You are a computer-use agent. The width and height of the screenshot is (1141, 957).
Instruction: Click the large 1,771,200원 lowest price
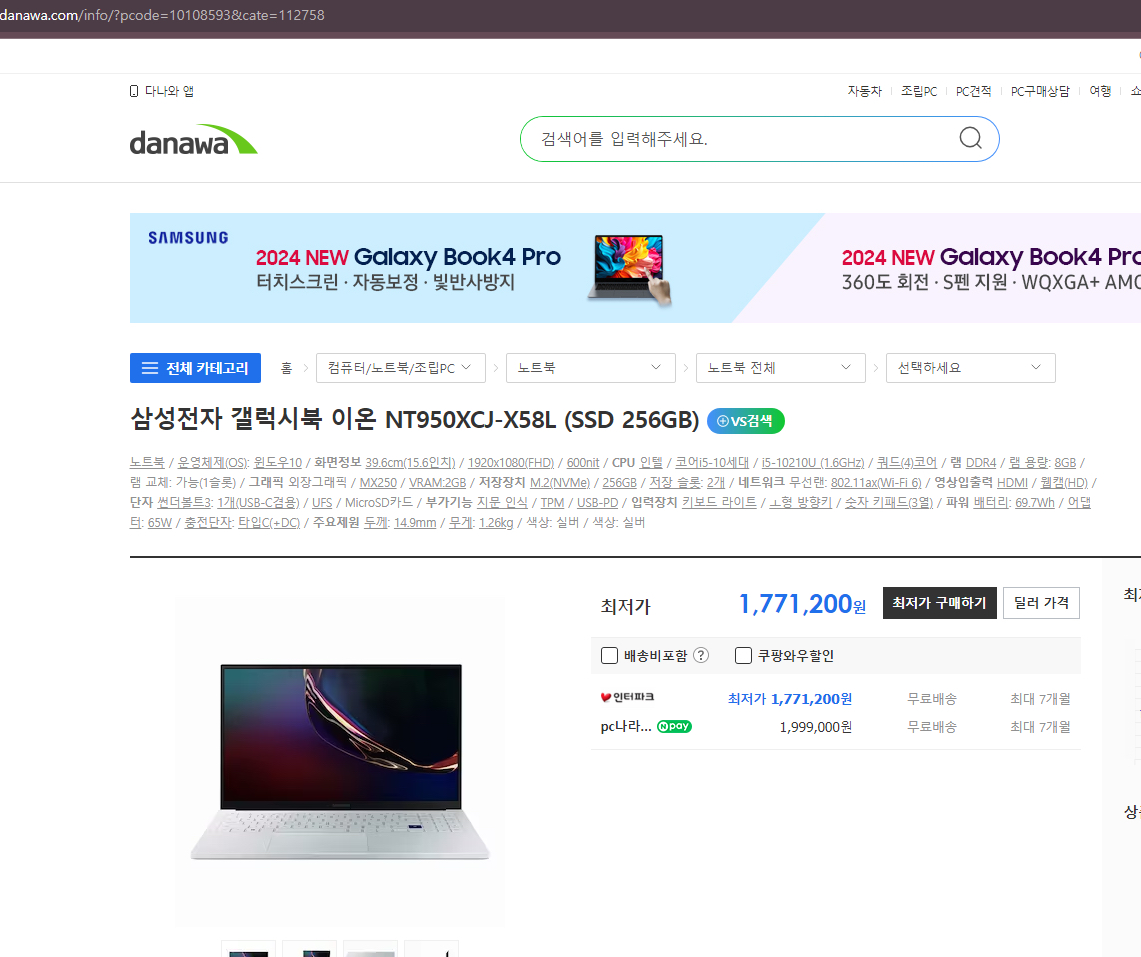(x=802, y=604)
